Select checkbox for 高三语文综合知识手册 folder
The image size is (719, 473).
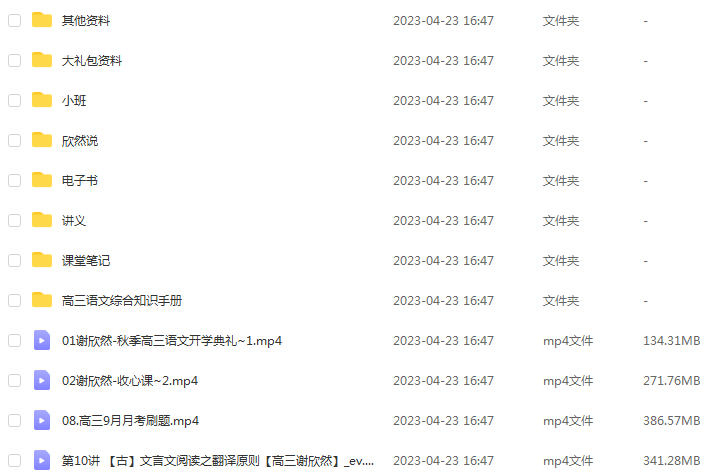point(15,300)
